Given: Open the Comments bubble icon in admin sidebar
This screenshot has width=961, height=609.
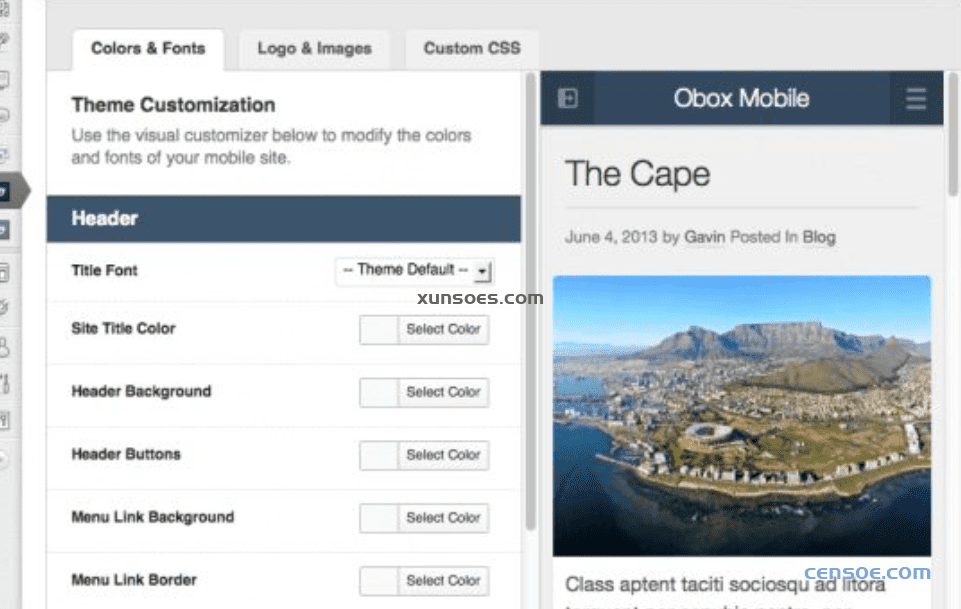Looking at the screenshot, I should pyautogui.click(x=4, y=80).
